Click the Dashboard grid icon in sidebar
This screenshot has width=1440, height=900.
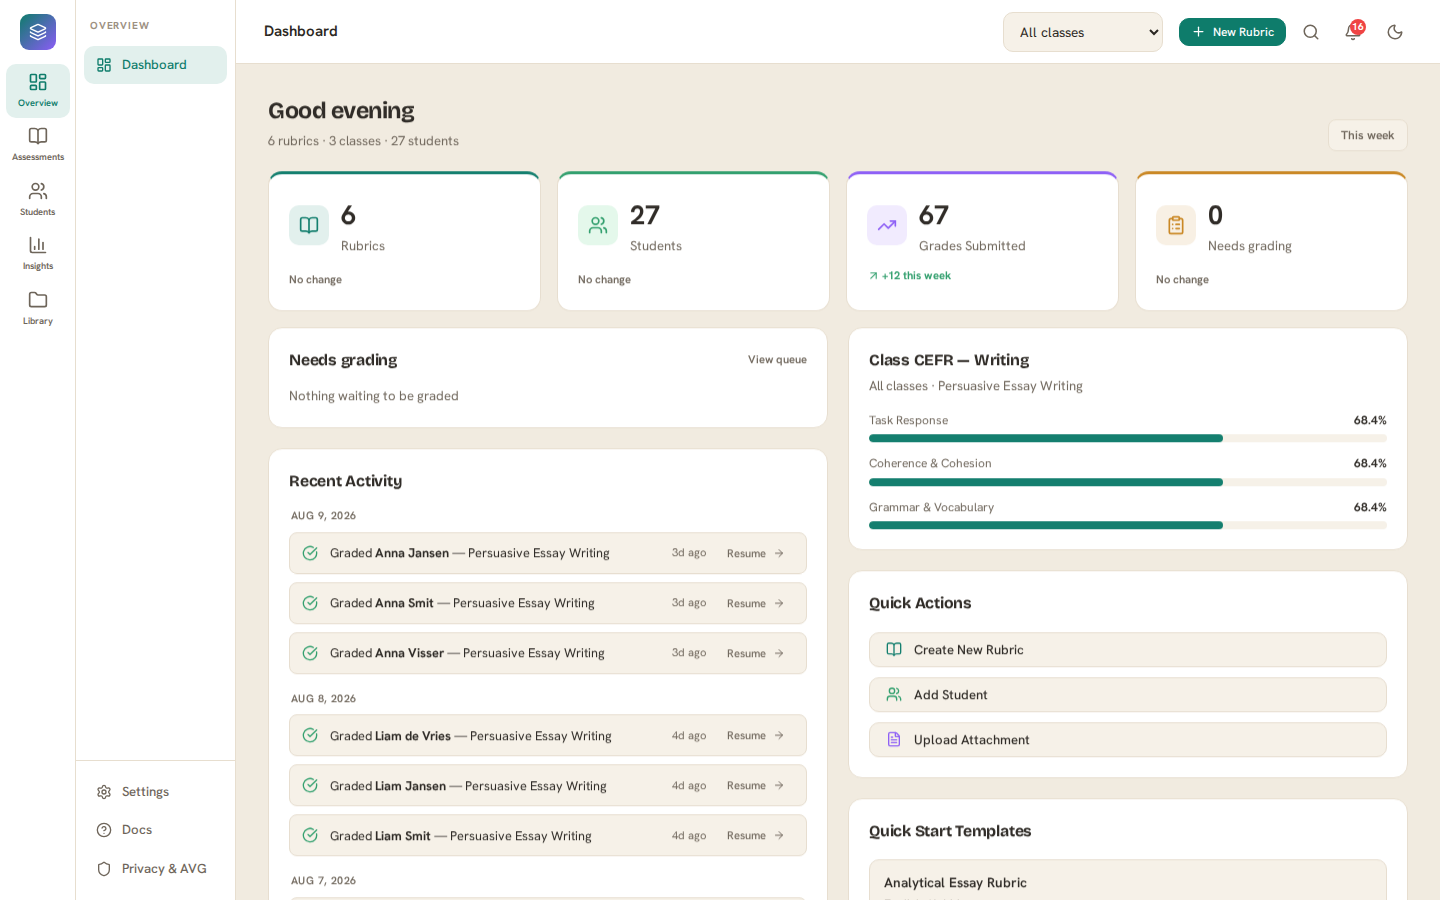pos(104,65)
